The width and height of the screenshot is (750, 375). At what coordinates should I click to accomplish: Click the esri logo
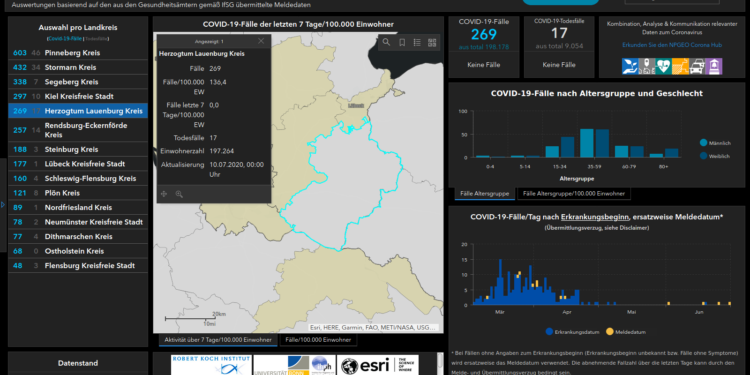(377, 364)
